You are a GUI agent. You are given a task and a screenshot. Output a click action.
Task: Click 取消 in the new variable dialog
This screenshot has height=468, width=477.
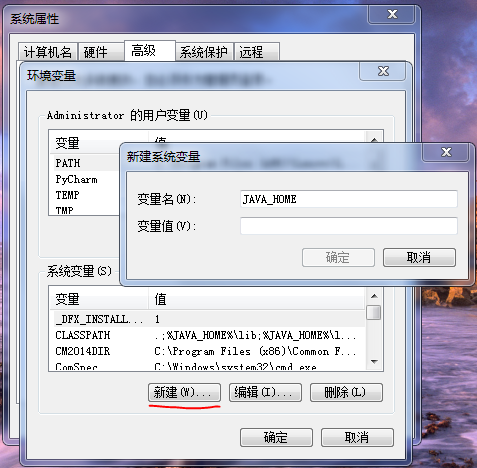tap(419, 257)
